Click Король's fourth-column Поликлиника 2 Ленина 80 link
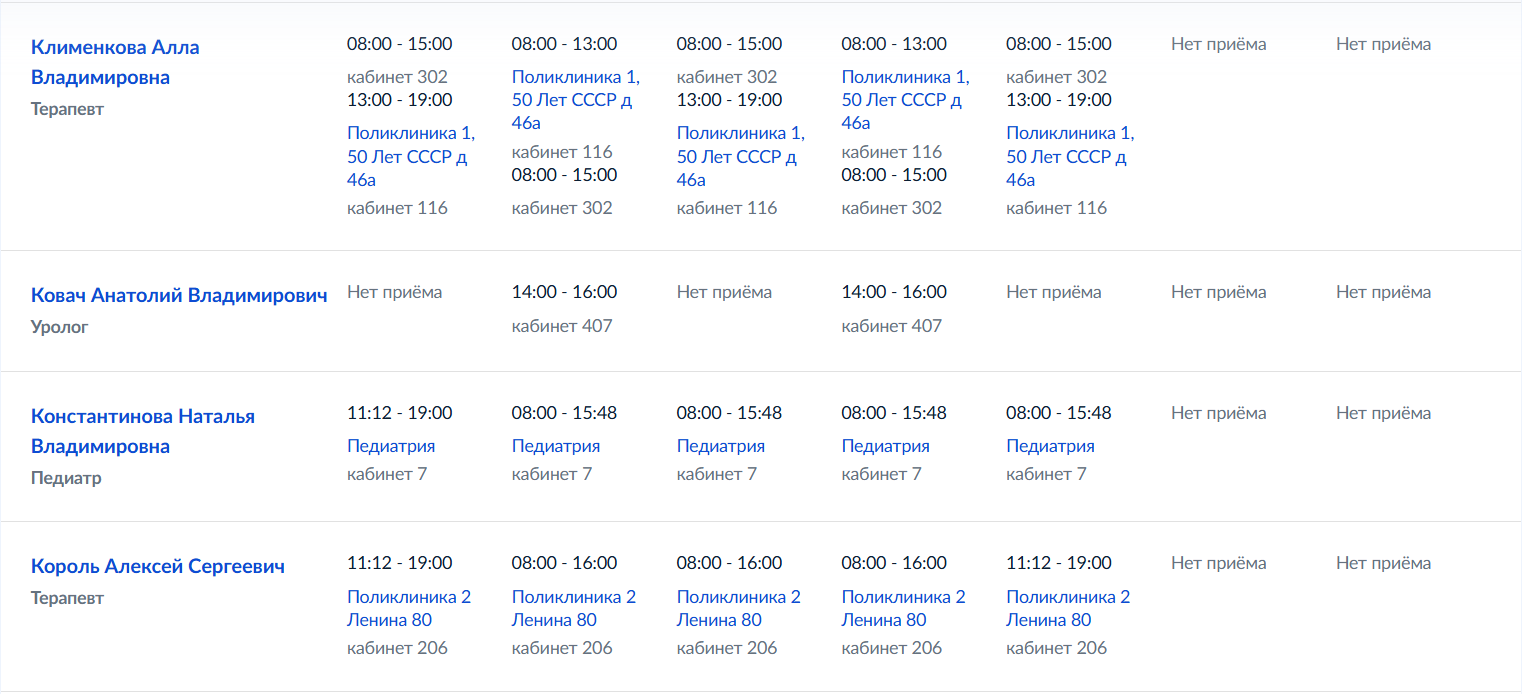This screenshot has height=694, width=1522. [x=904, y=608]
